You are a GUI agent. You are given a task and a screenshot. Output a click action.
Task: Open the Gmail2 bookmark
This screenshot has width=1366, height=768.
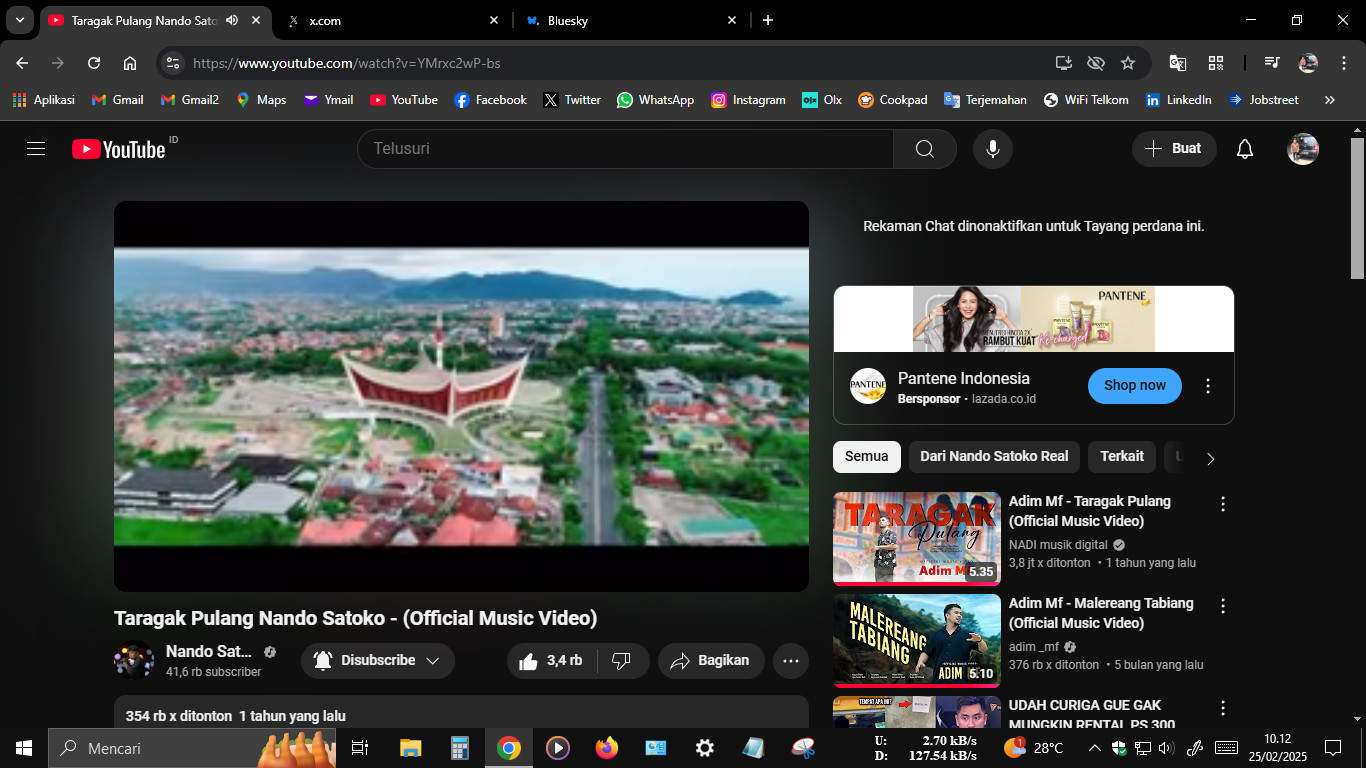click(x=190, y=100)
